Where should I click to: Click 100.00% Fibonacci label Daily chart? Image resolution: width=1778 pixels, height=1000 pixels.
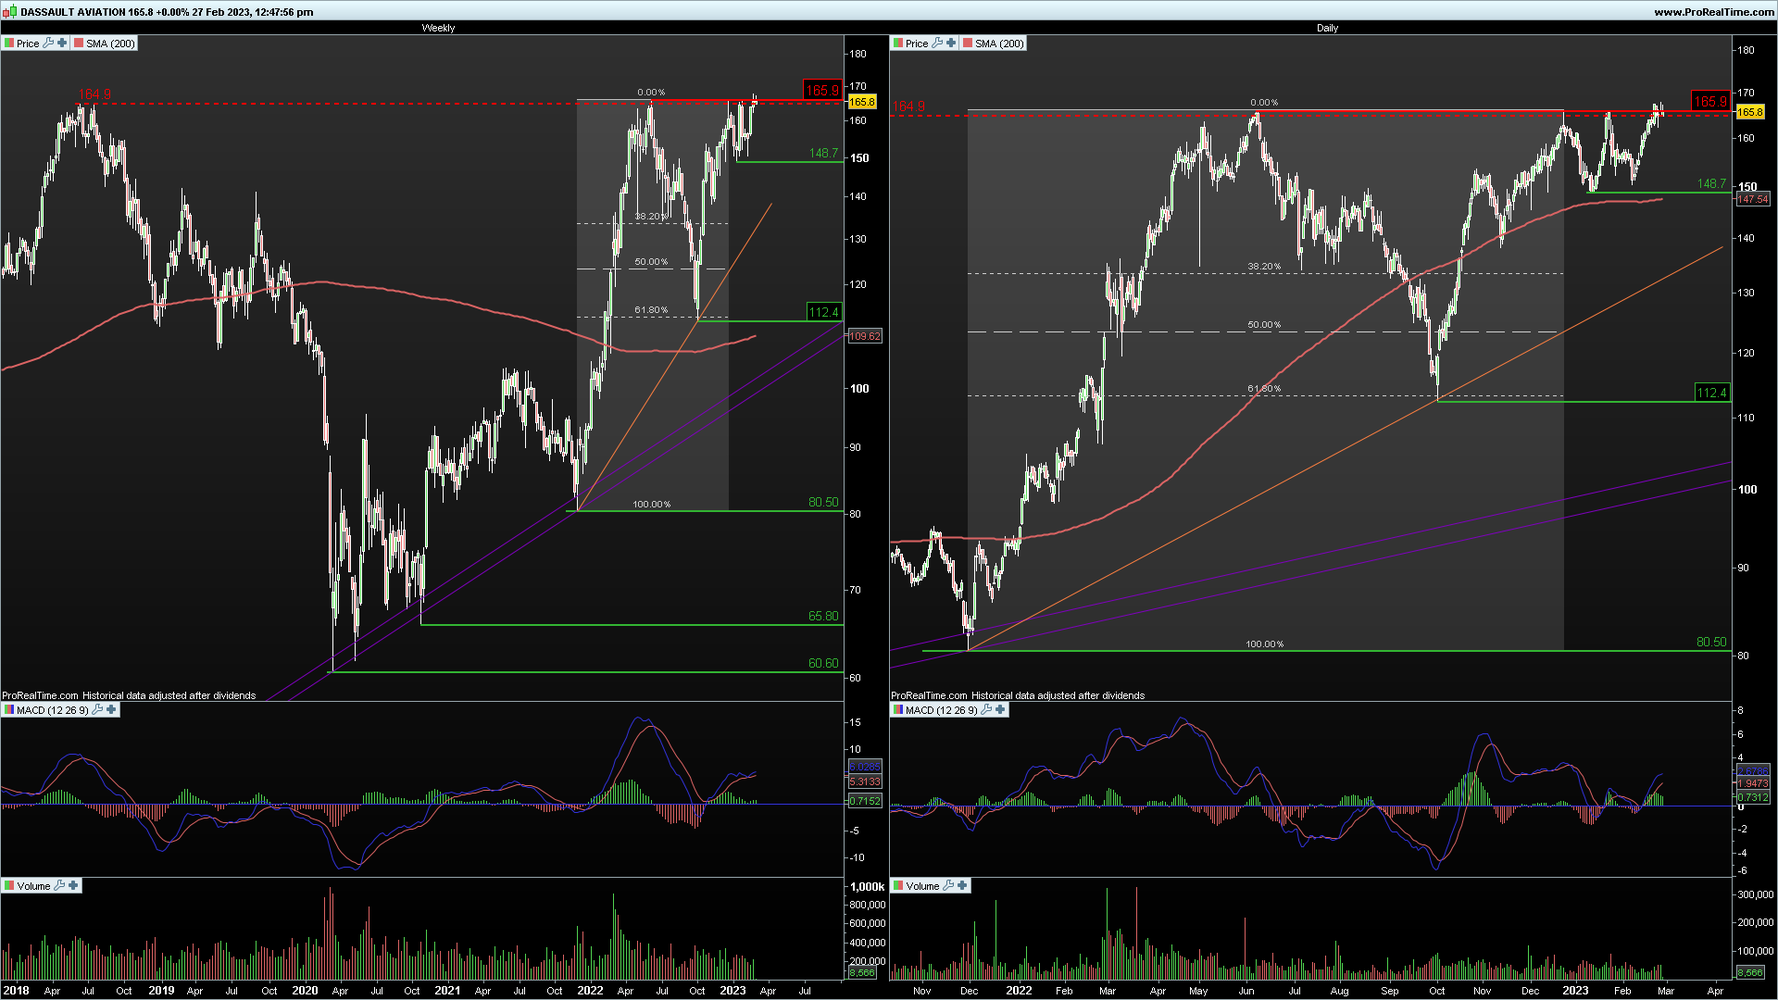tap(1264, 644)
